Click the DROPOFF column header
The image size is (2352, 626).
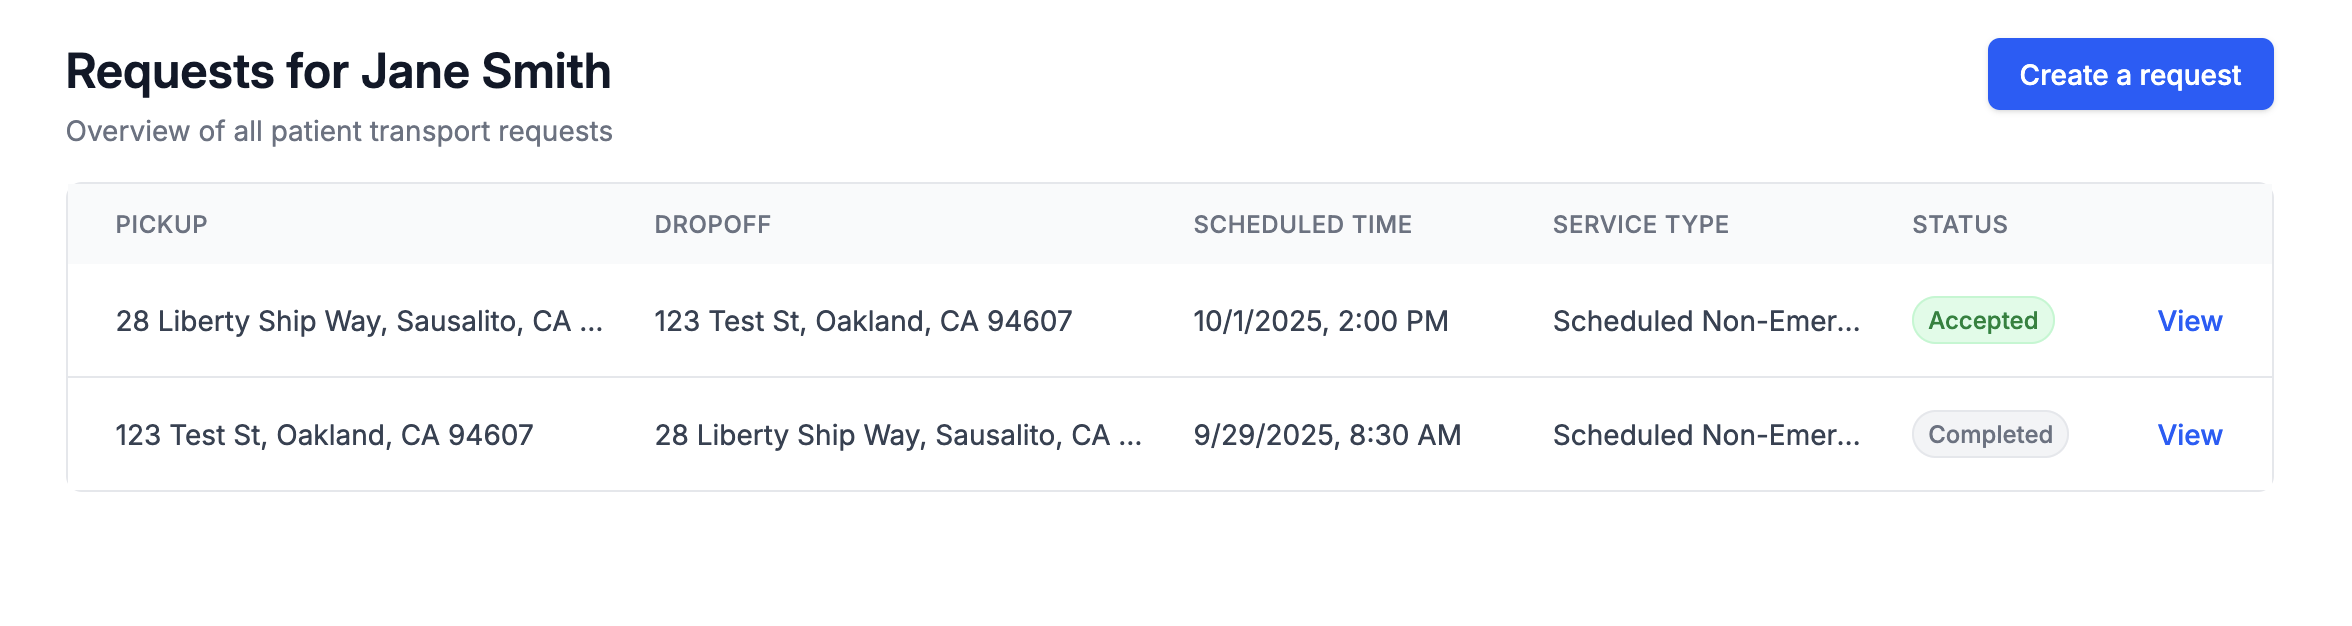tap(712, 225)
